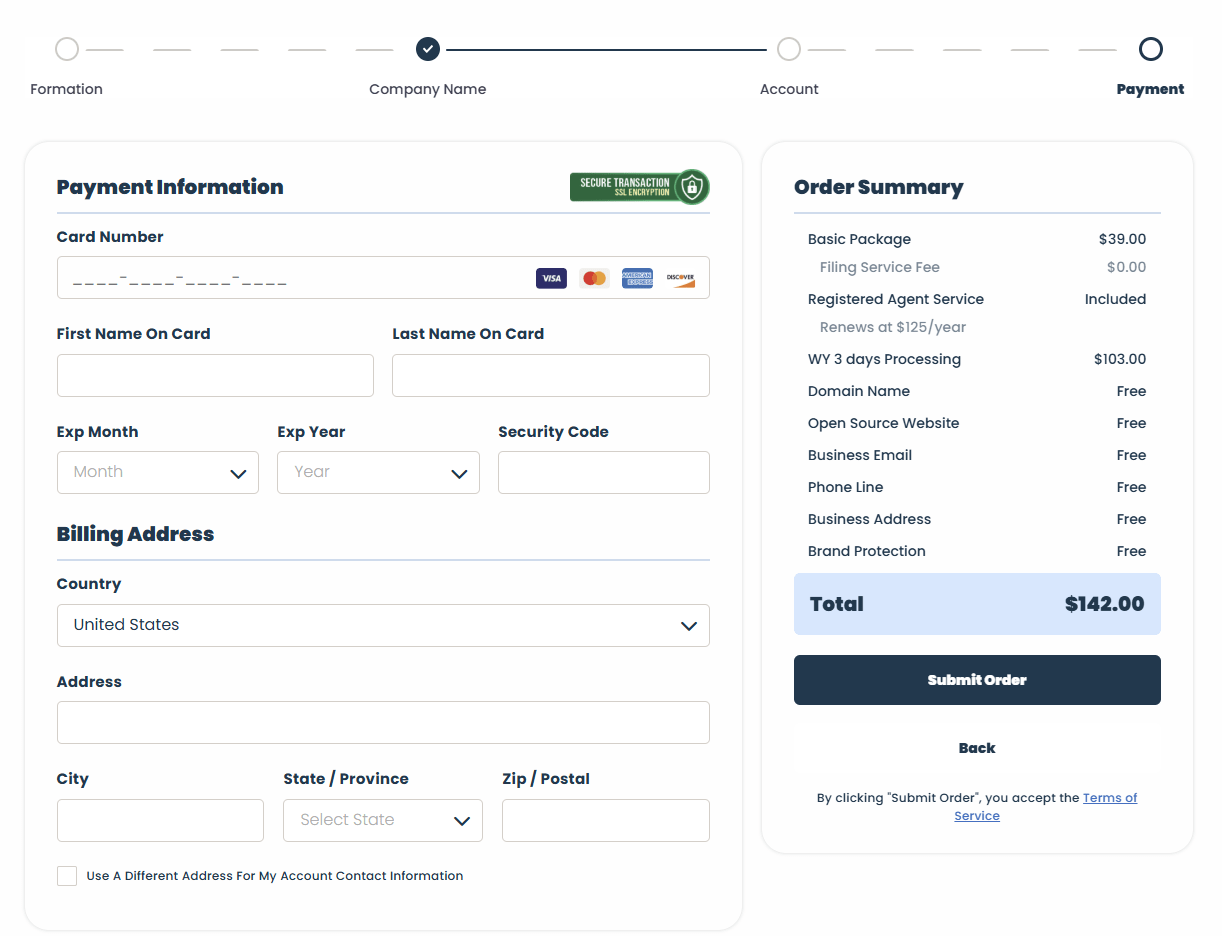Expand the Country dropdown
1222x936 pixels.
(383, 625)
